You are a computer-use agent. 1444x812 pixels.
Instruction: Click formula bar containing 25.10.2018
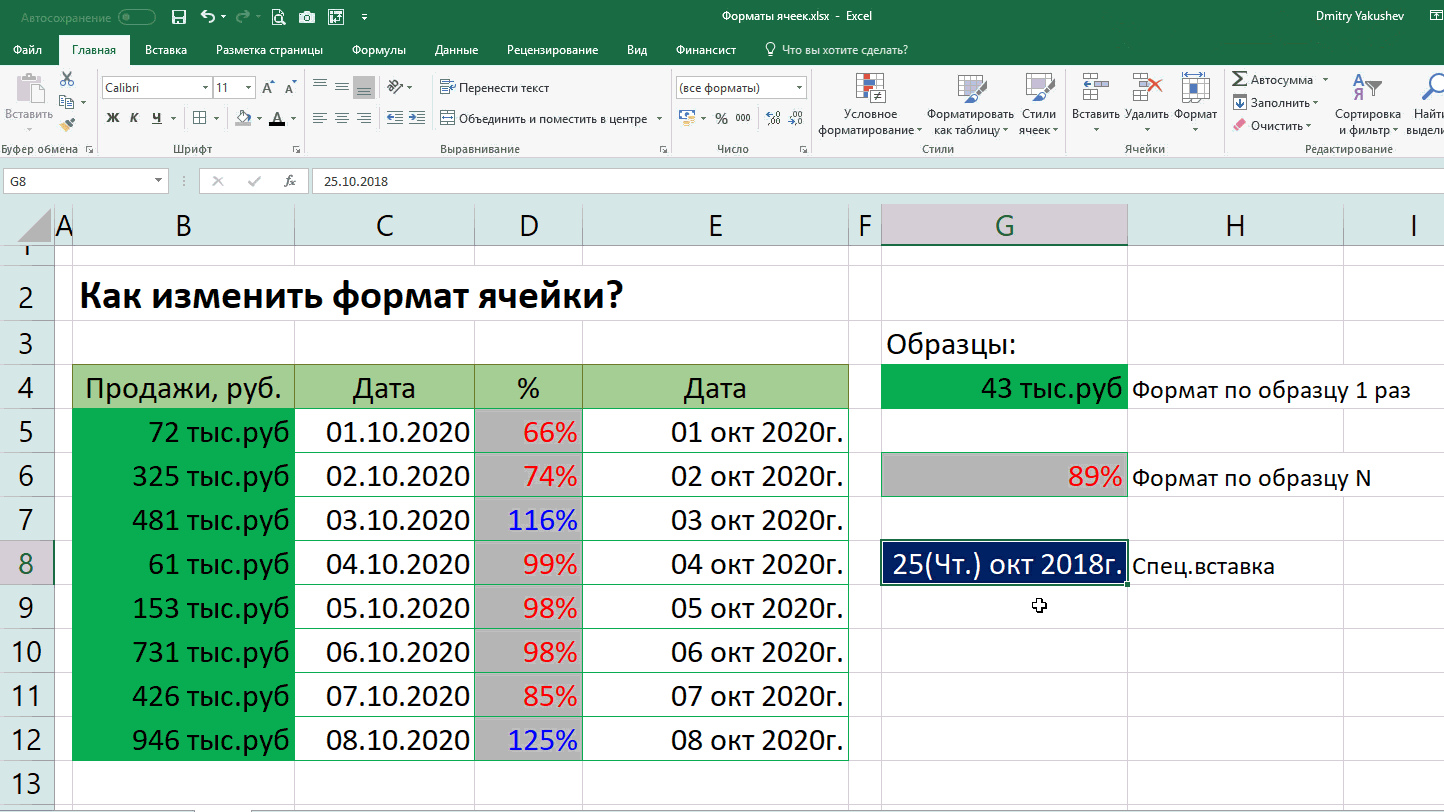tap(878, 182)
